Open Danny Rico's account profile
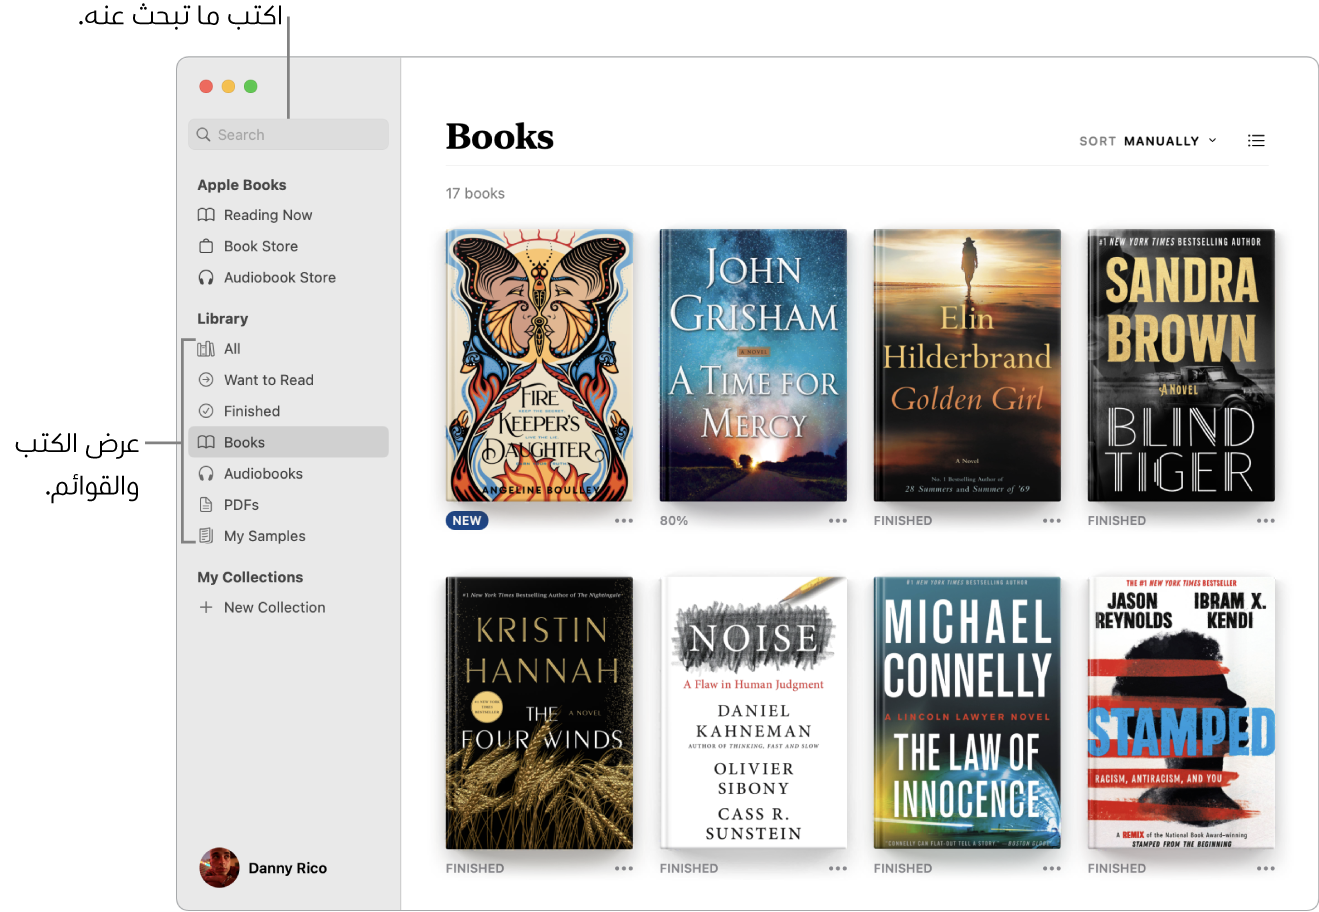Screen dimensions: 1319x912 tap(264, 868)
